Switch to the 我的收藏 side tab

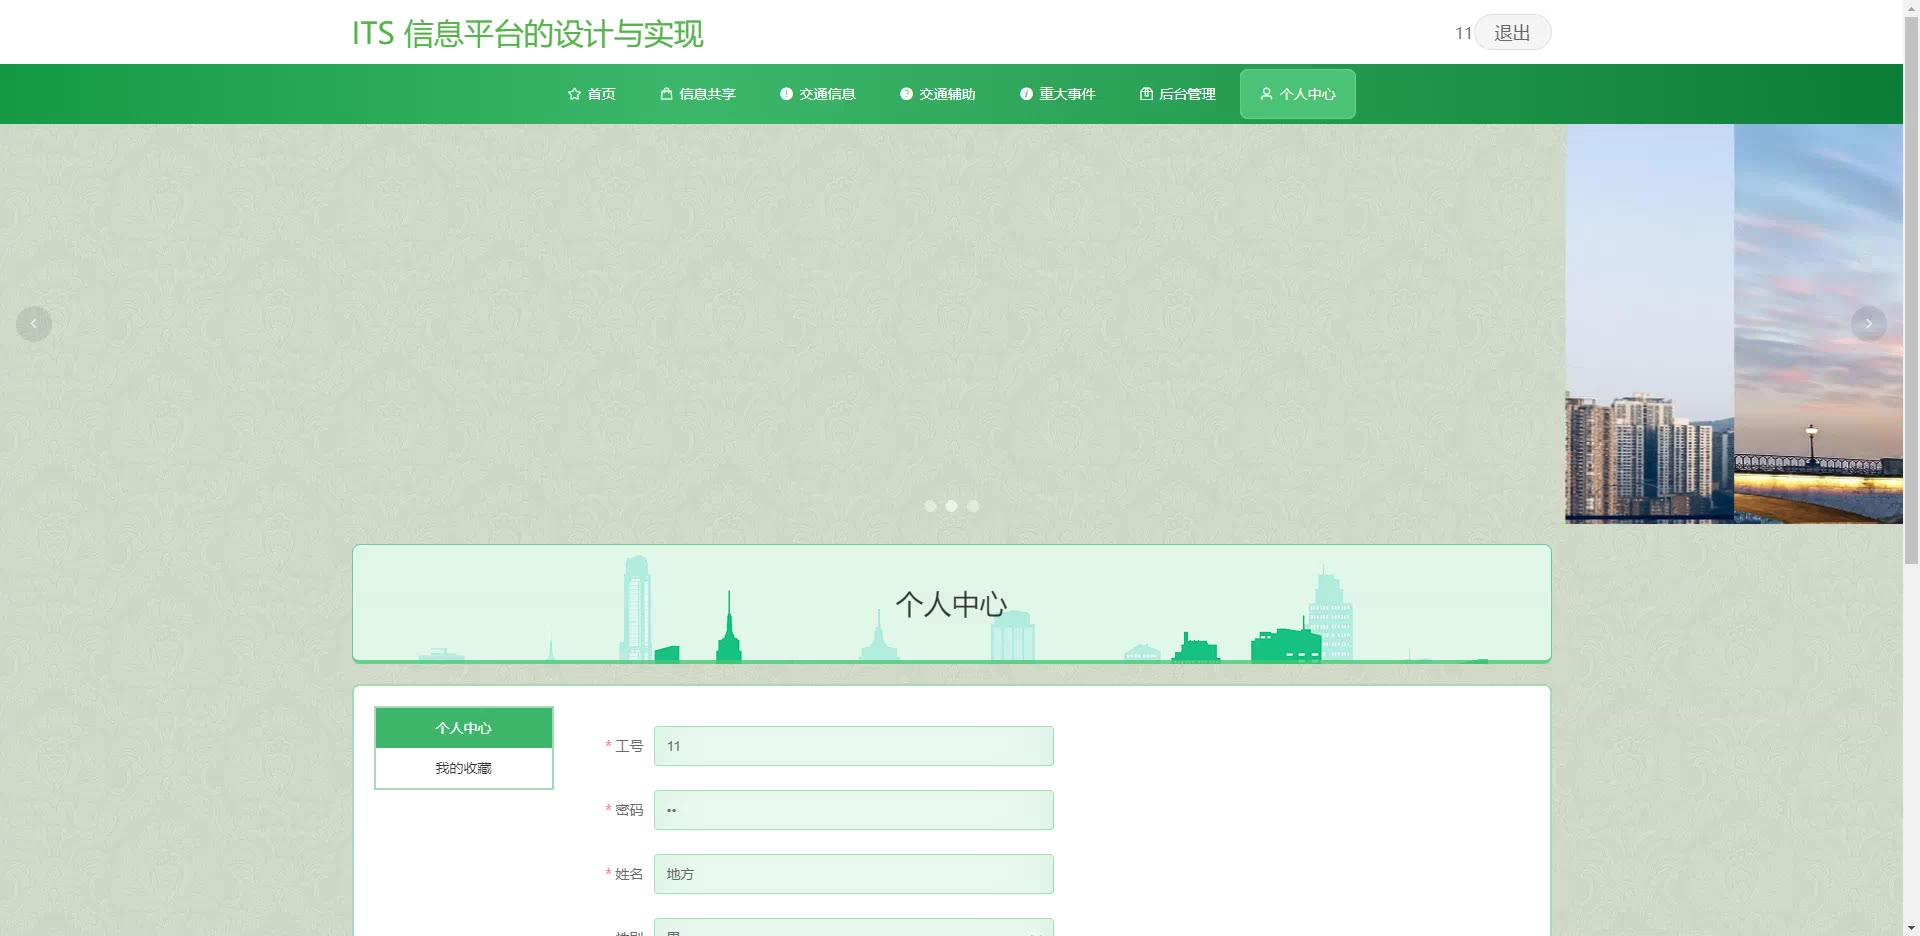(x=463, y=768)
